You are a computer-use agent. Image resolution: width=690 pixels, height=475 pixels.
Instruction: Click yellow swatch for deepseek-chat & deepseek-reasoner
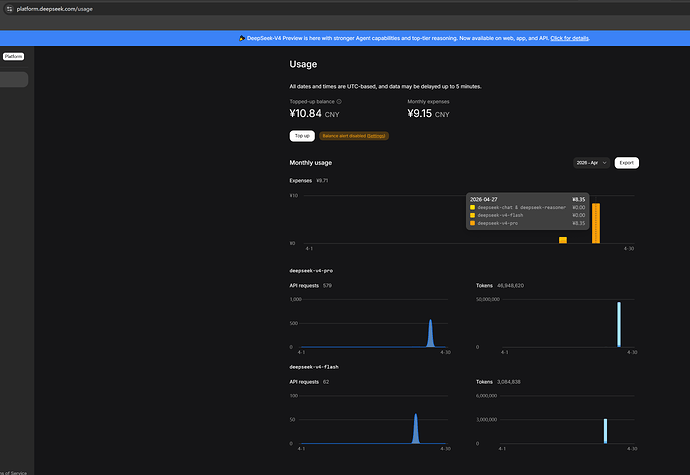(x=472, y=207)
